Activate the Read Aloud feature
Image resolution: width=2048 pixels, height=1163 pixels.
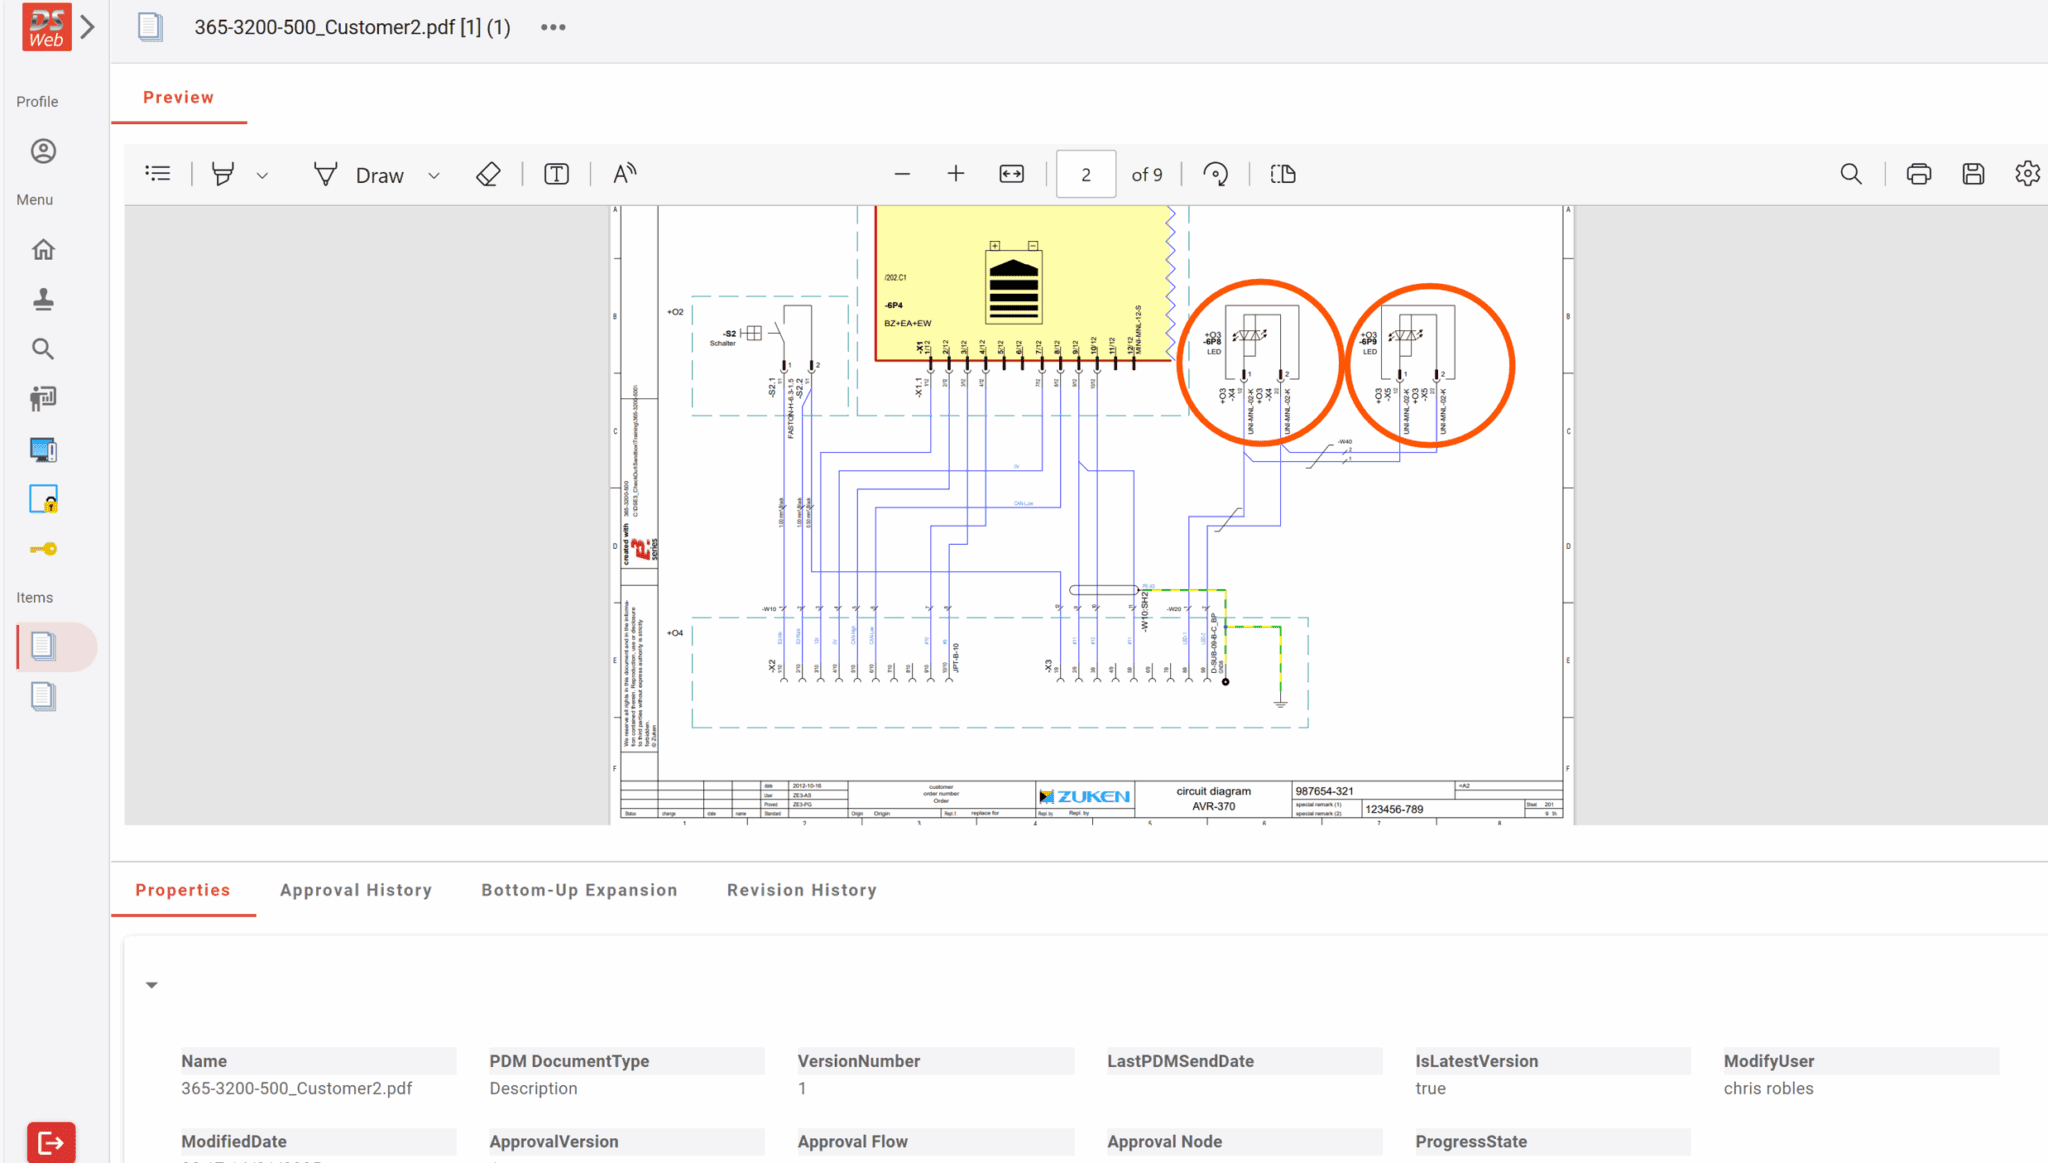coord(624,173)
